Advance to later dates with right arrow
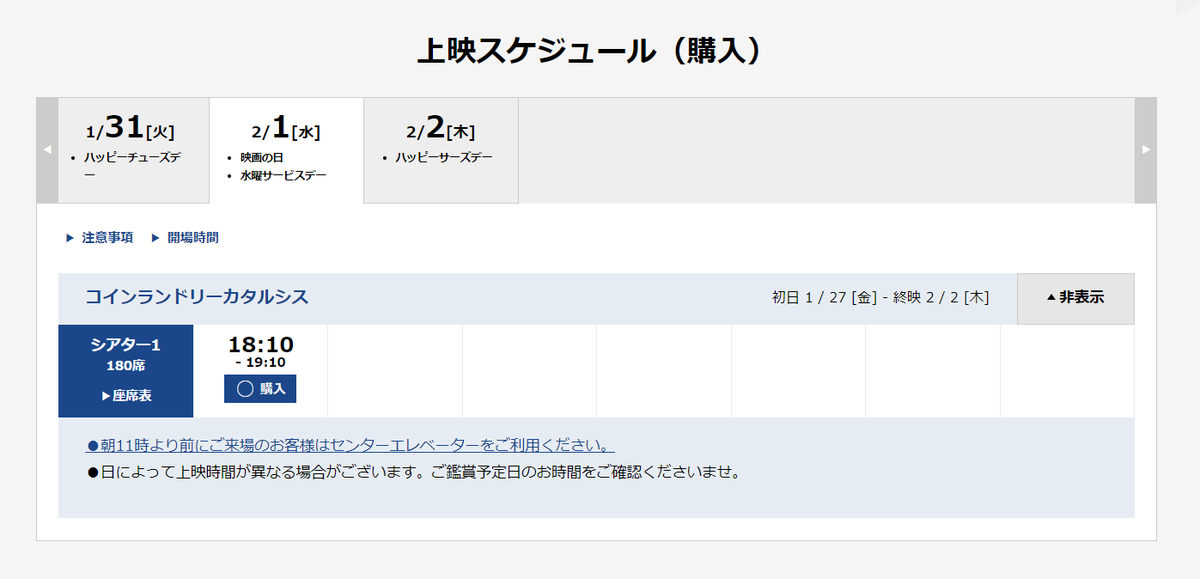This screenshot has width=1200, height=579. pos(1146,150)
